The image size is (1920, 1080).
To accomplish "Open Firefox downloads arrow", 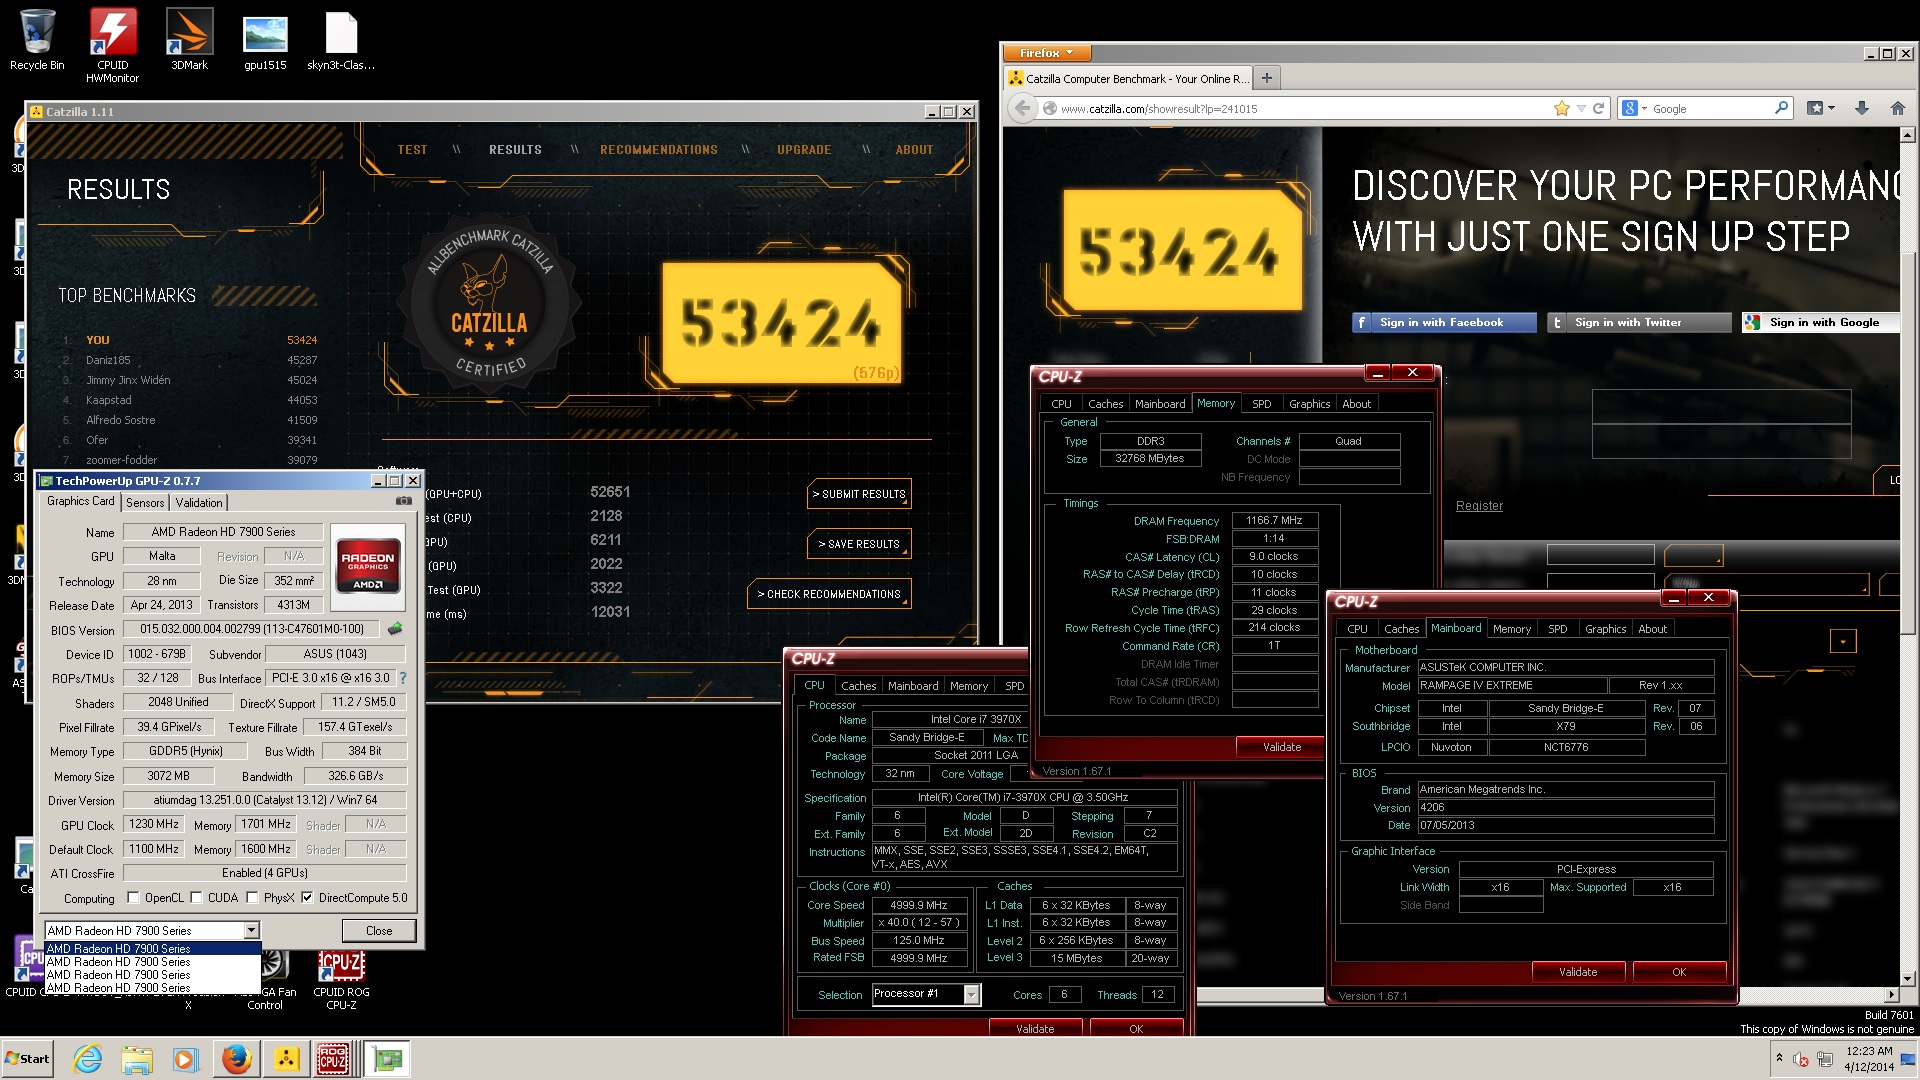I will [1861, 108].
